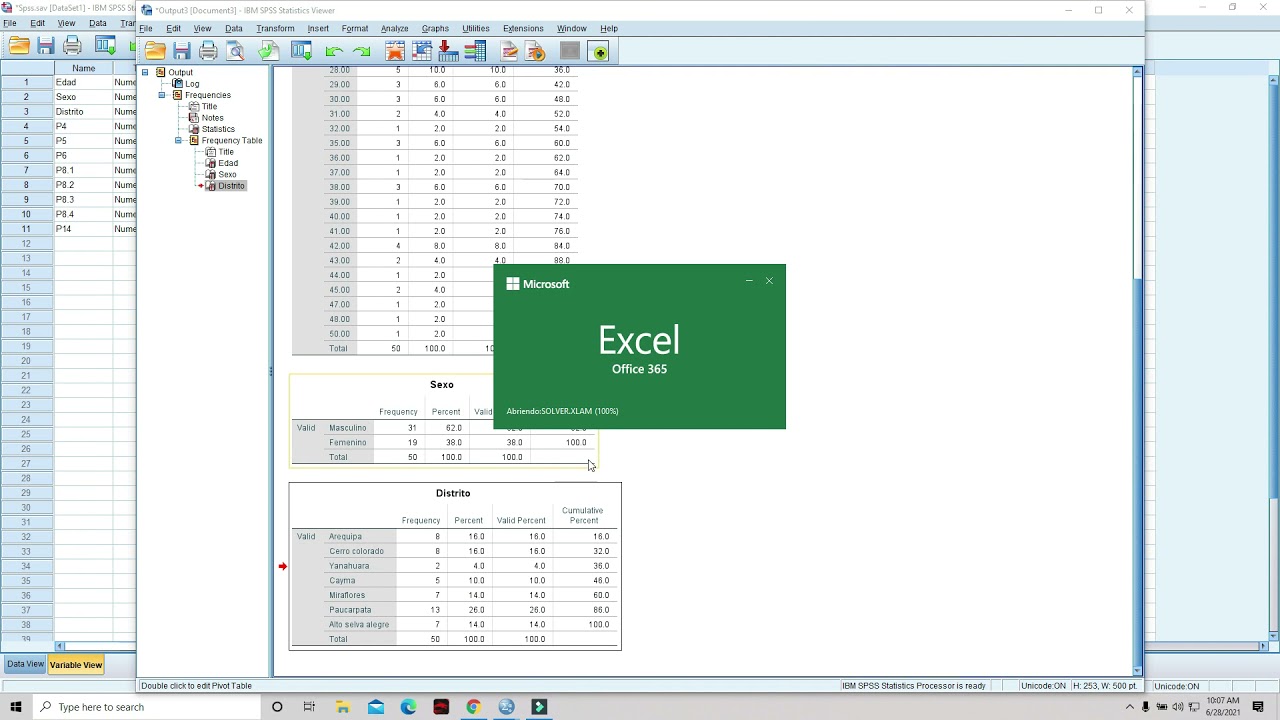This screenshot has width=1280, height=720.
Task: Click Alto selva alegre row label
Action: [359, 625]
